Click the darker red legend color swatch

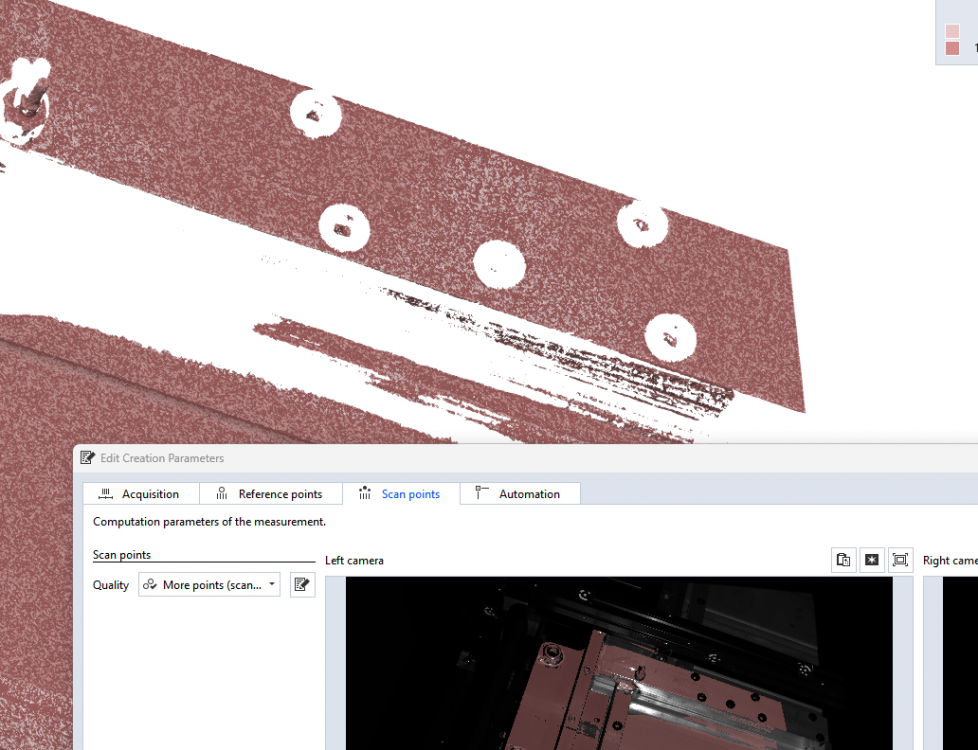[952, 48]
